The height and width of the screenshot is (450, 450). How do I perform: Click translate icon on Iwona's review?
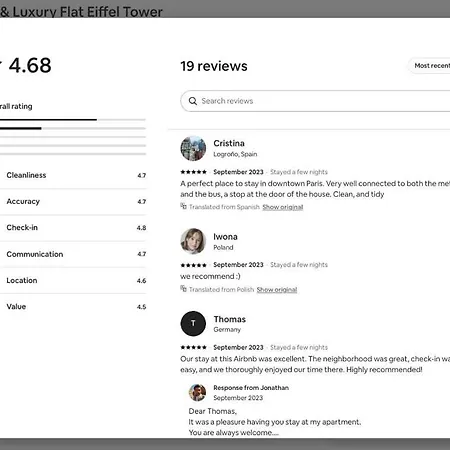click(183, 288)
